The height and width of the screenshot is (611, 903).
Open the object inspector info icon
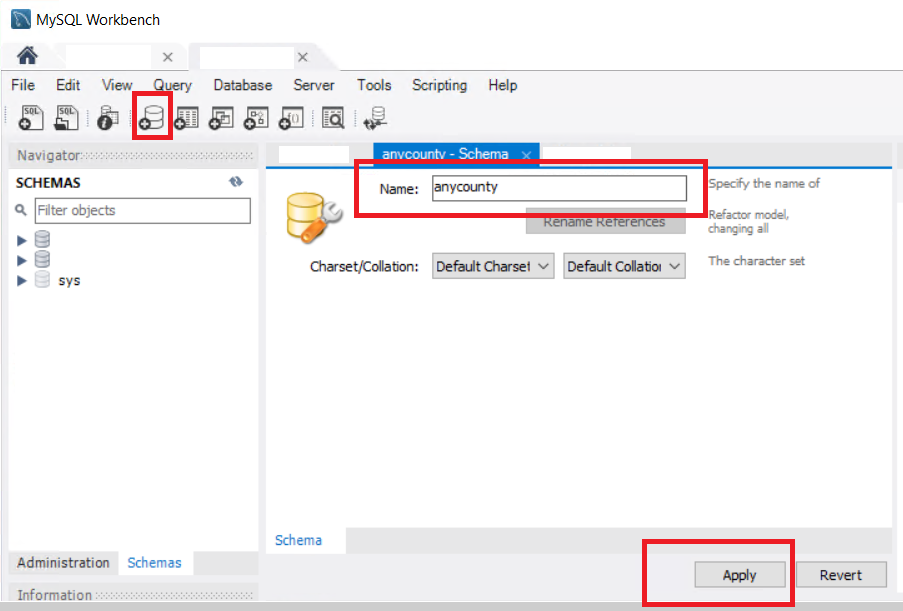pos(108,117)
